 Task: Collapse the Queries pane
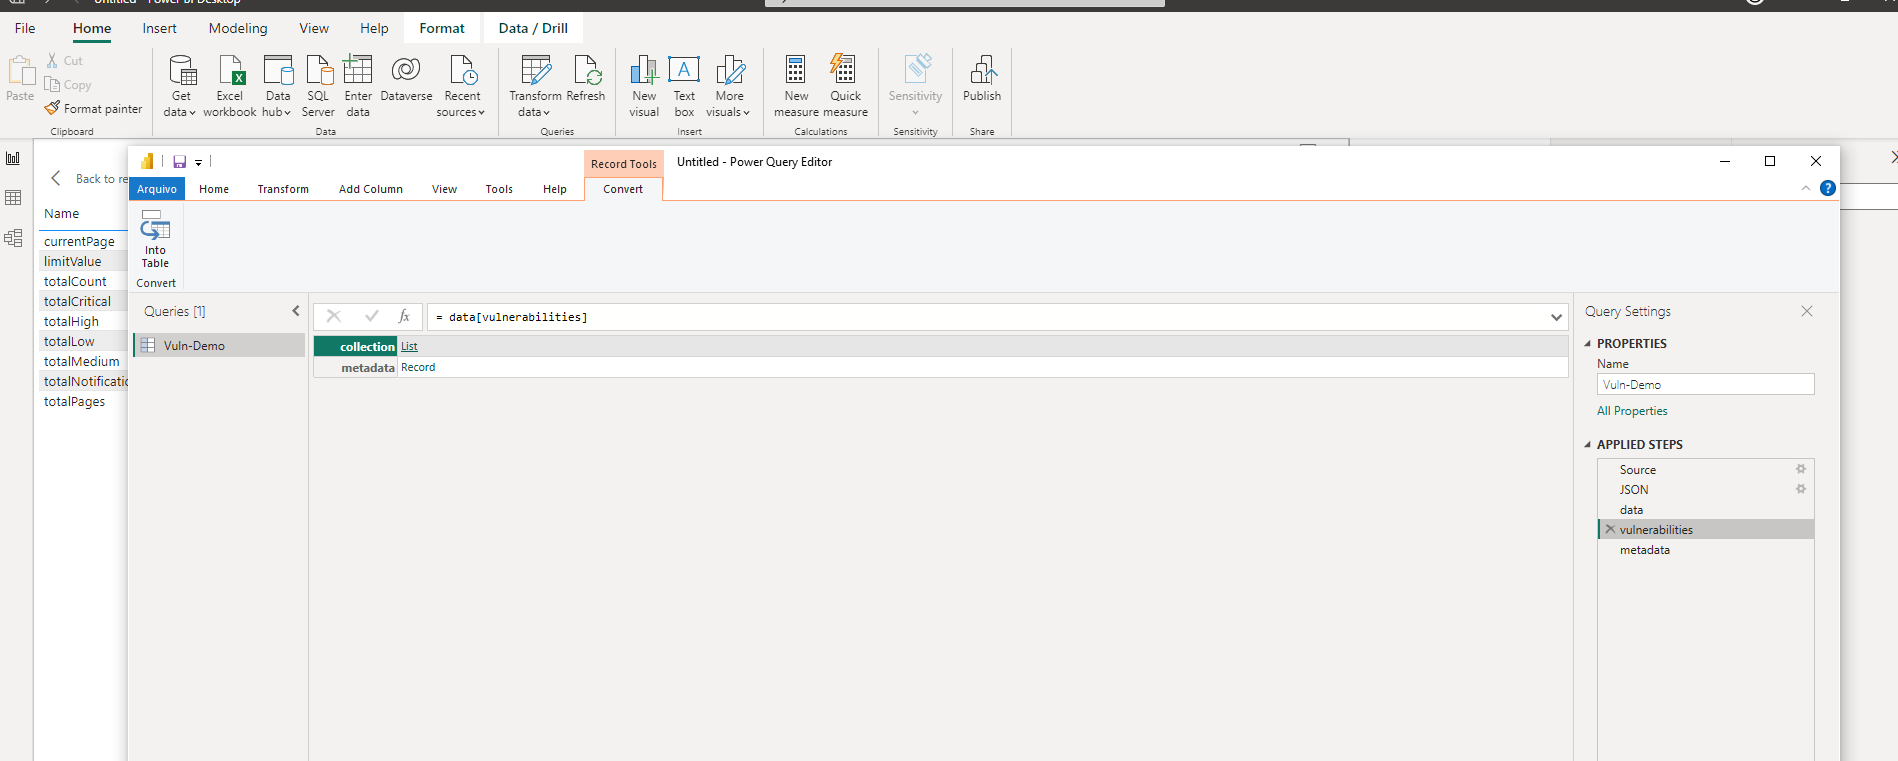296,311
